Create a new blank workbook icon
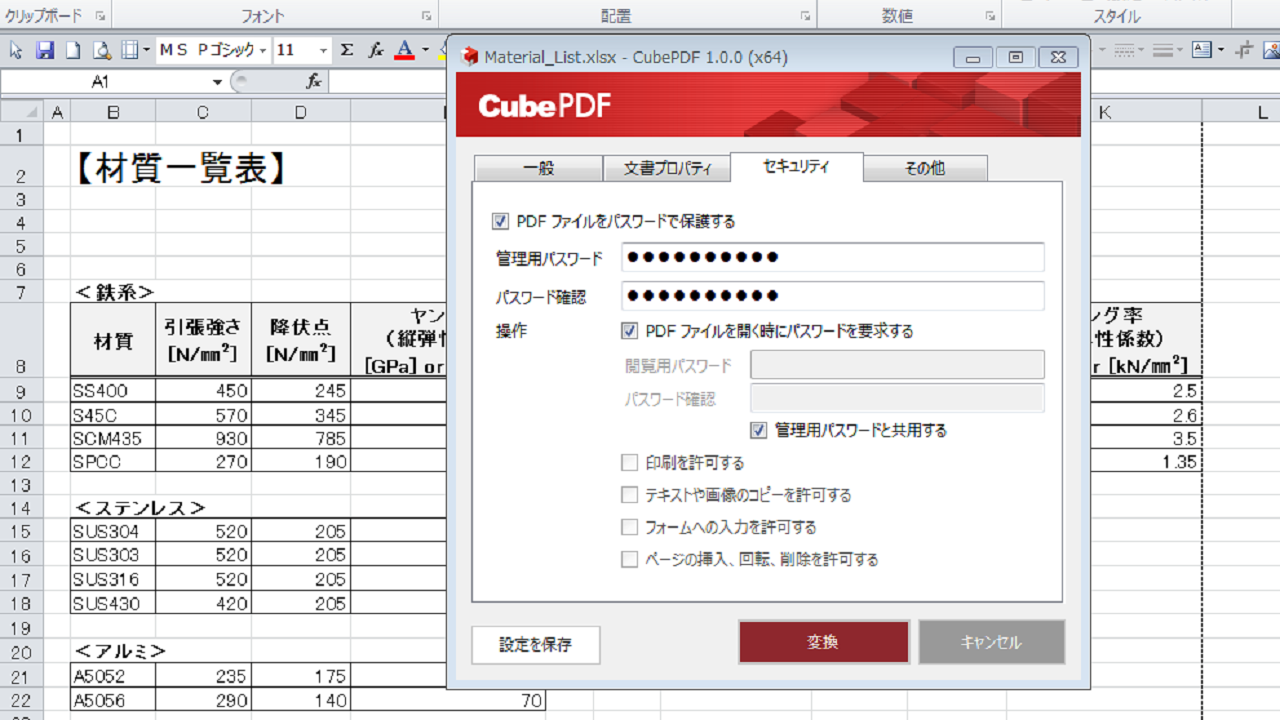Viewport: 1280px width, 720px height. (73, 50)
